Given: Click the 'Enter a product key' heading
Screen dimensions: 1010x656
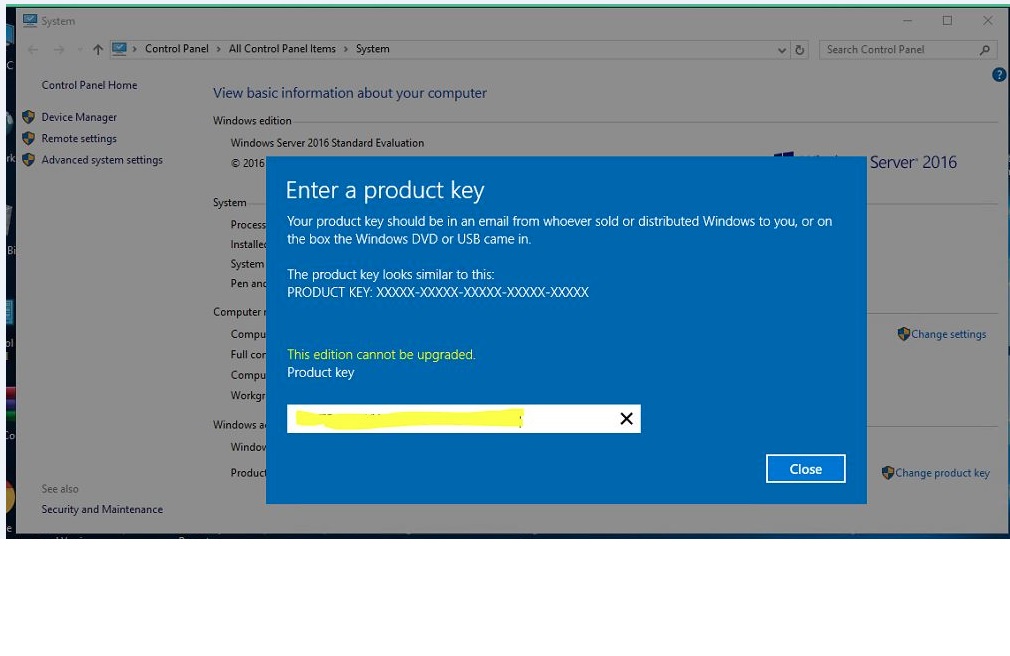Looking at the screenshot, I should tap(385, 190).
